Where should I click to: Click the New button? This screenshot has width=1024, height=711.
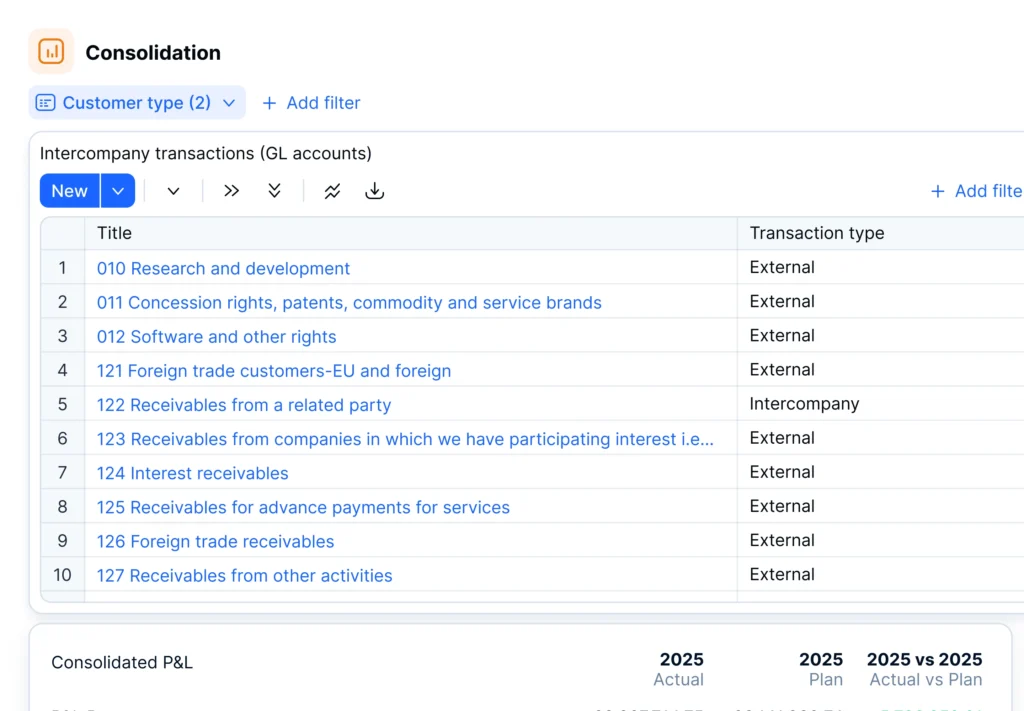tap(68, 190)
